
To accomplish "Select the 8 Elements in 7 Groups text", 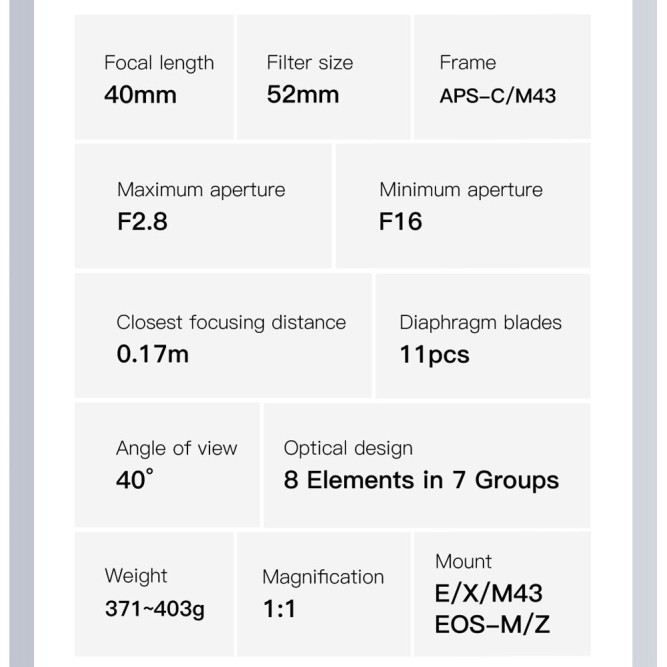I will (x=421, y=481).
